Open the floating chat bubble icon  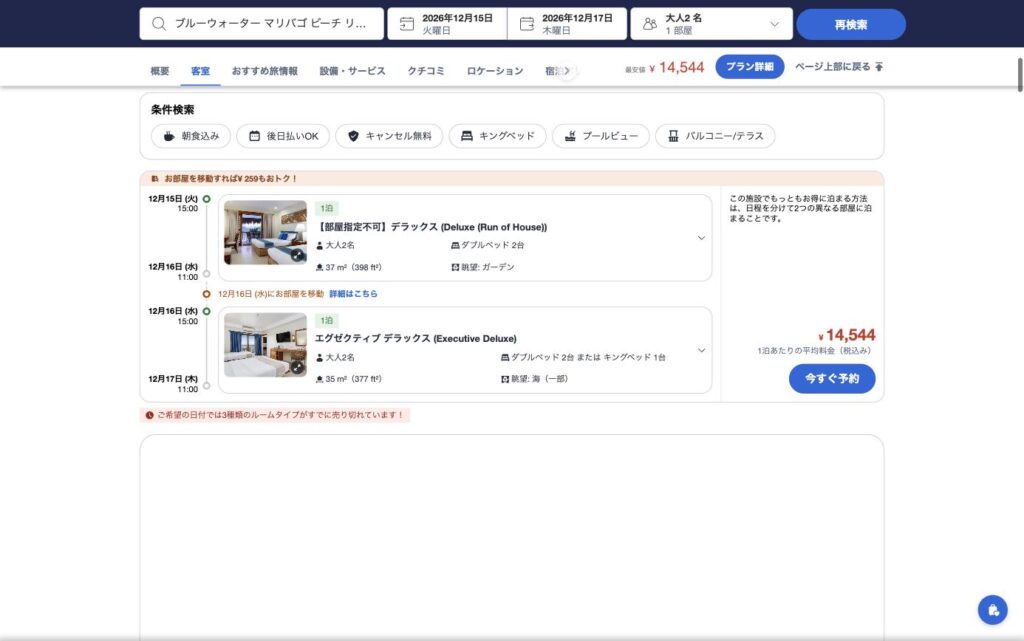[x=993, y=610]
